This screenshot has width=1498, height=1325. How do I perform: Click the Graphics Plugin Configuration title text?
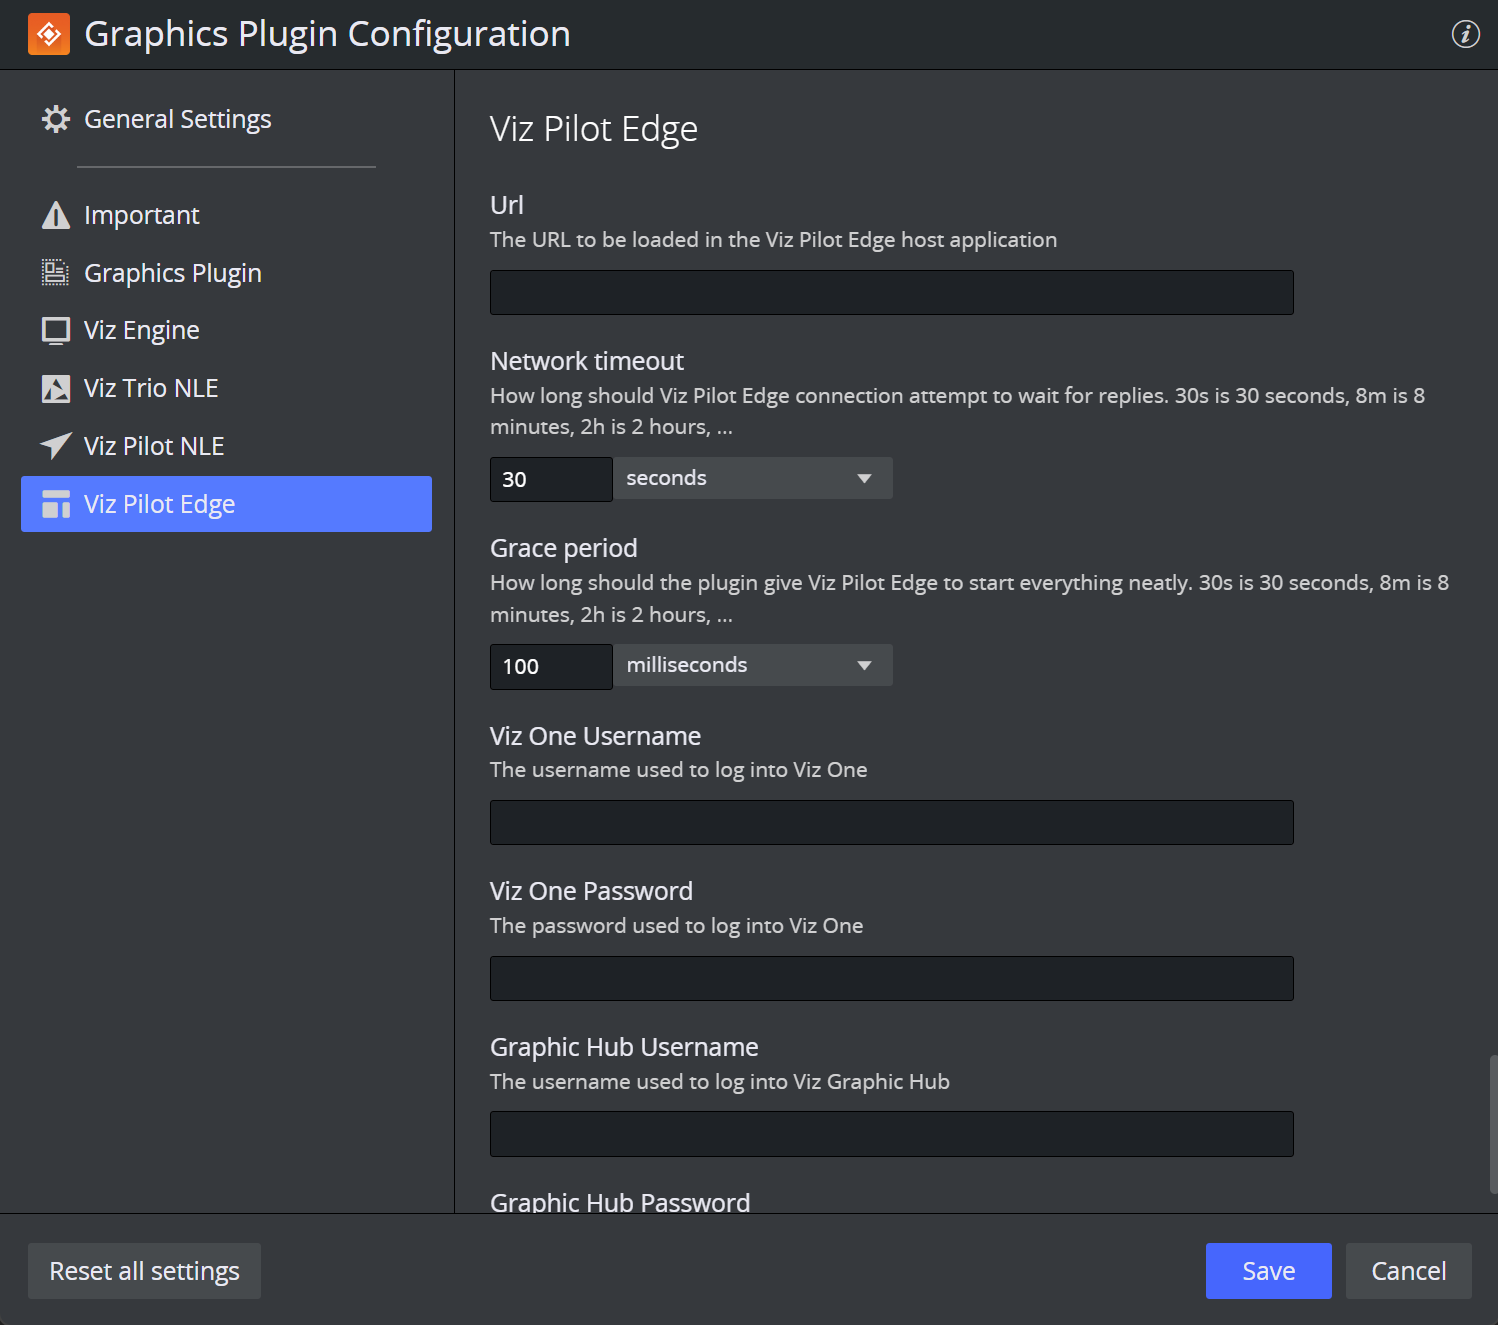(x=327, y=34)
